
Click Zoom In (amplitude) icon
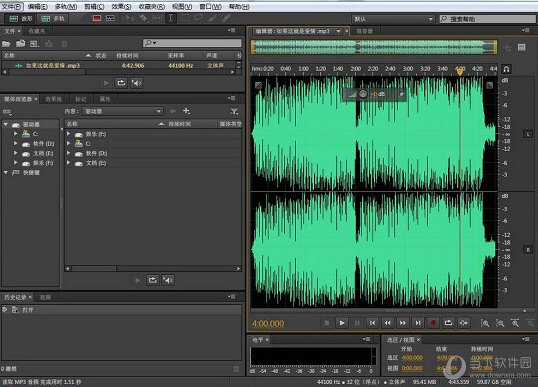point(485,323)
